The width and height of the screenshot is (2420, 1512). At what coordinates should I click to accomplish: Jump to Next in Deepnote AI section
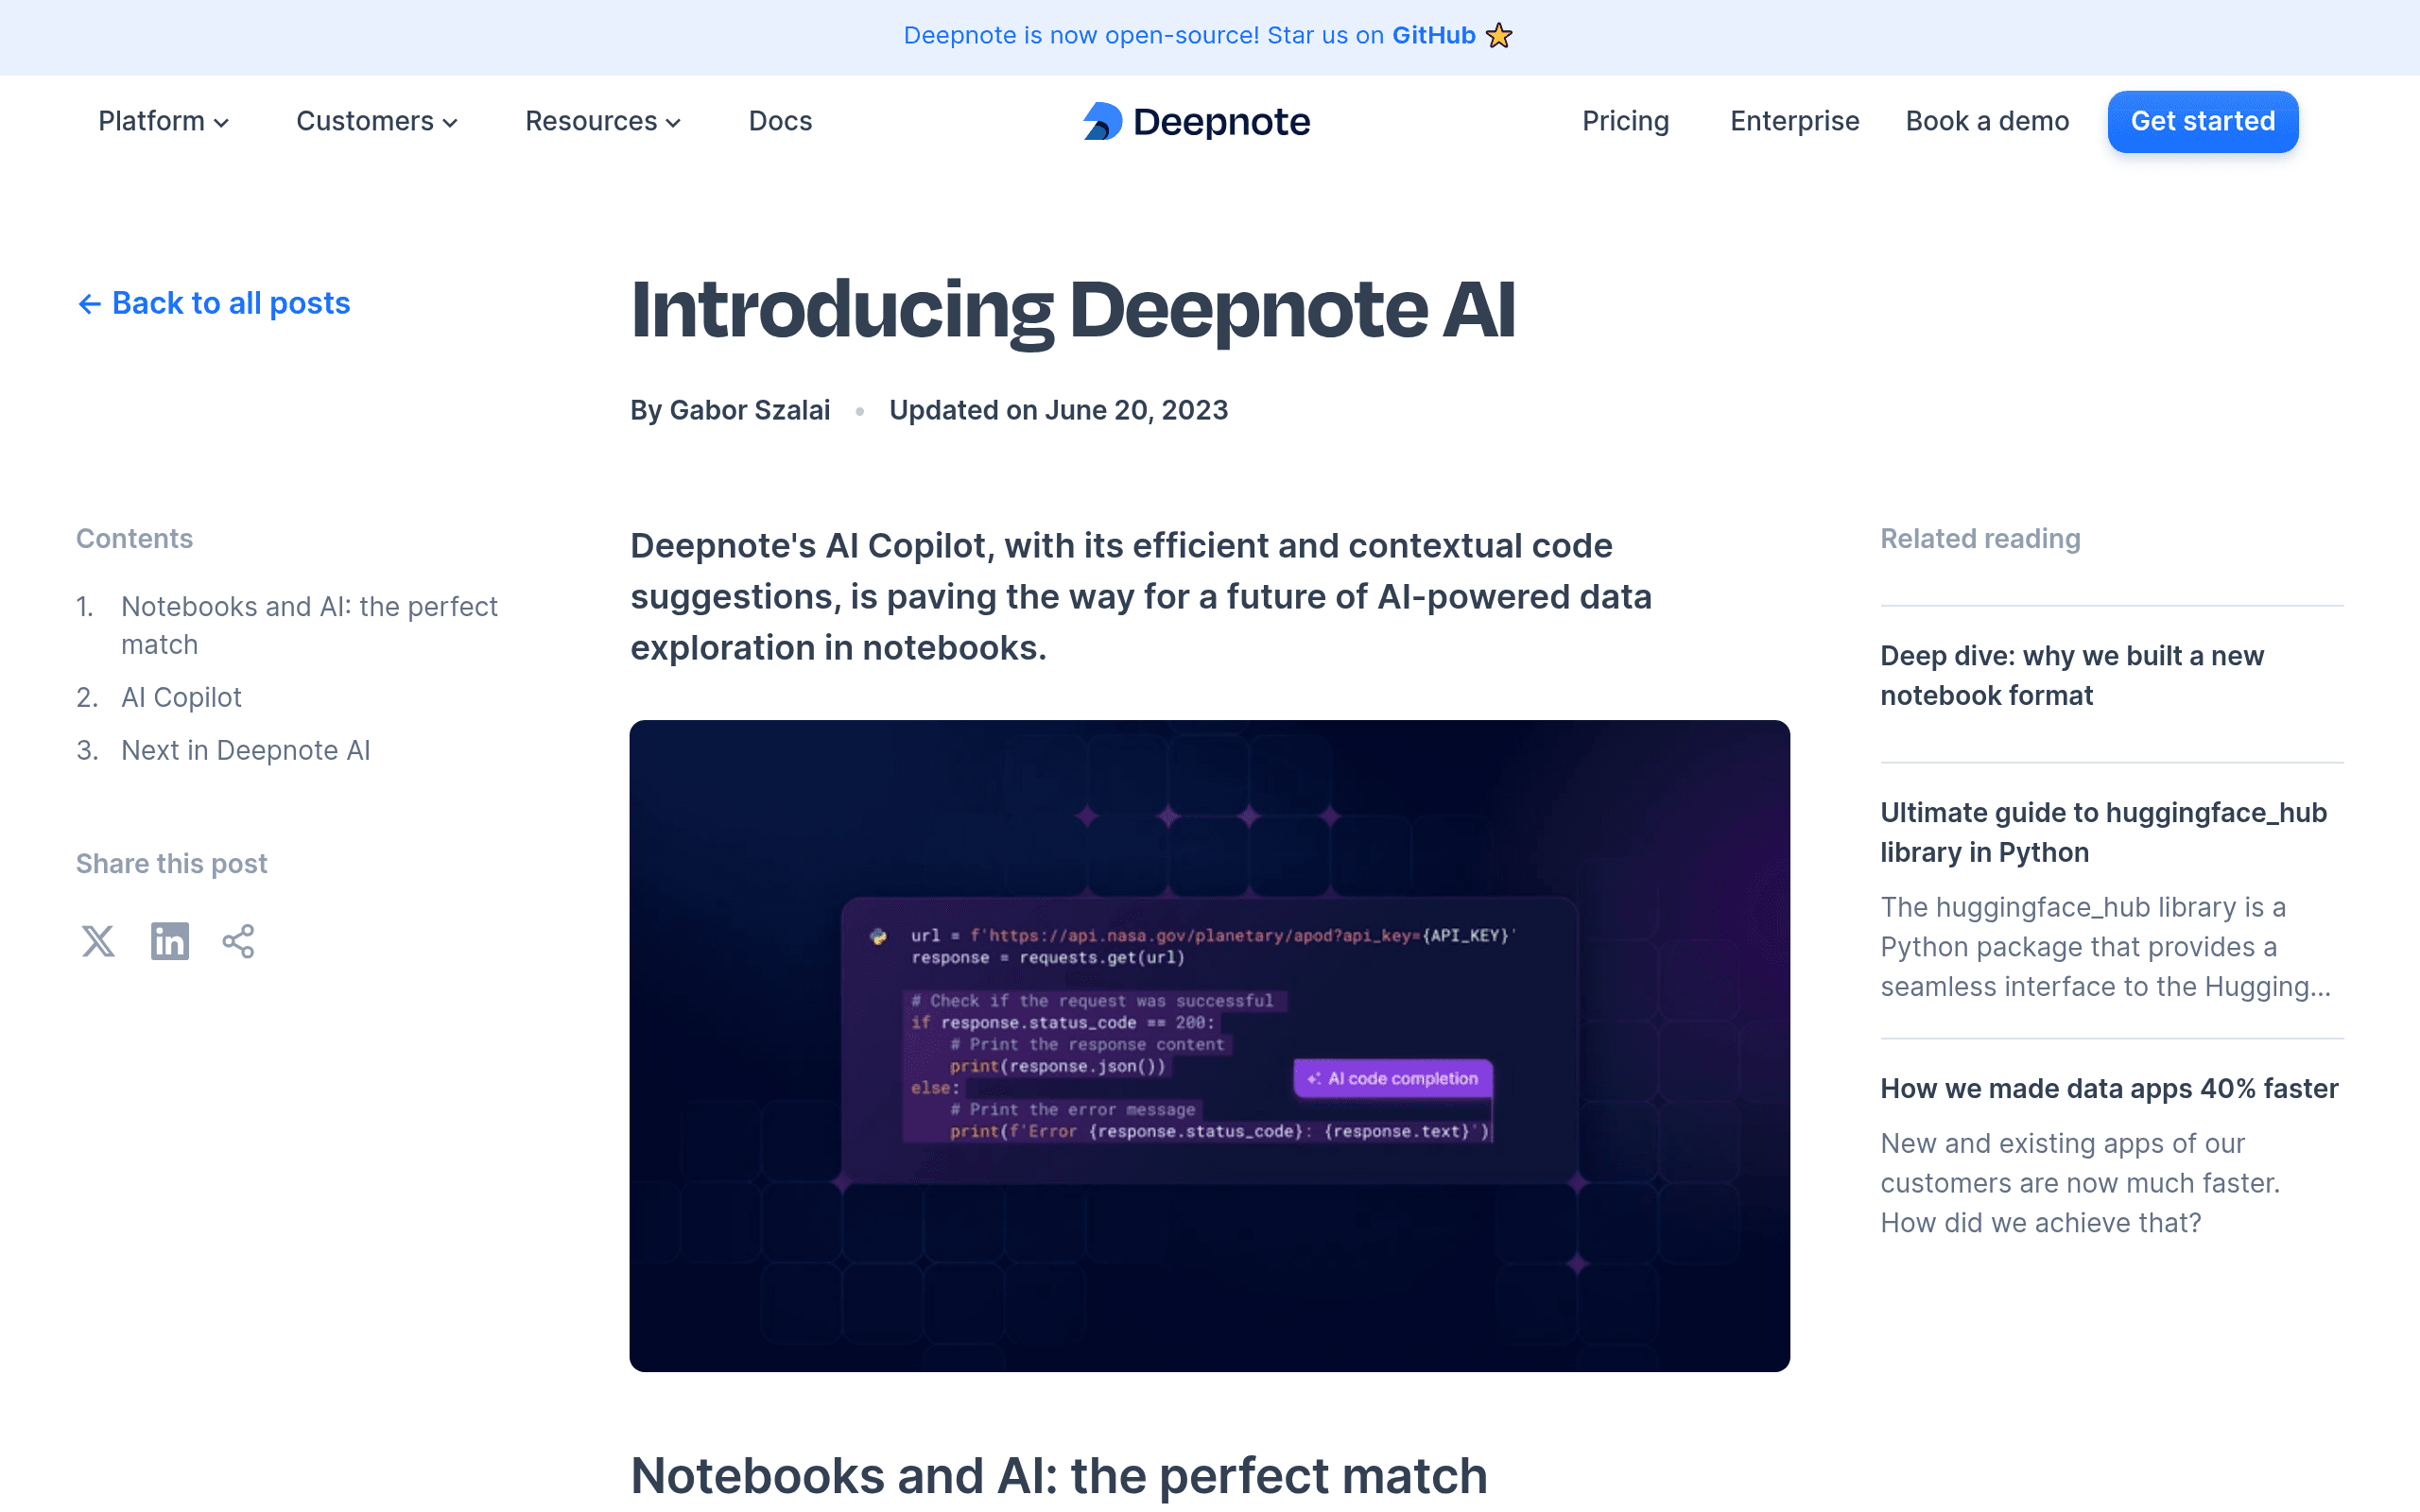click(x=245, y=750)
